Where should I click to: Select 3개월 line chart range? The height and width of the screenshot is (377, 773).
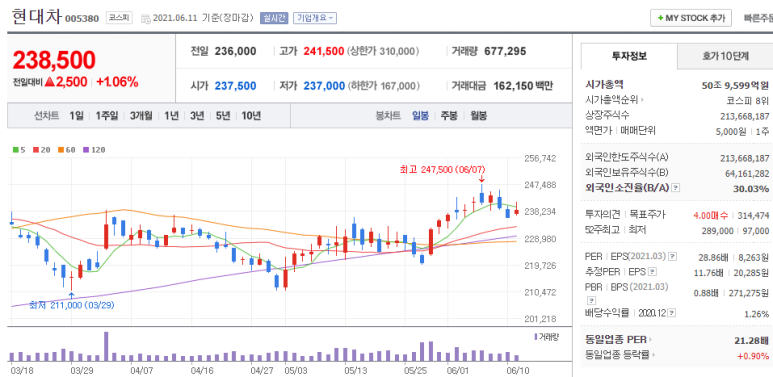tap(141, 116)
